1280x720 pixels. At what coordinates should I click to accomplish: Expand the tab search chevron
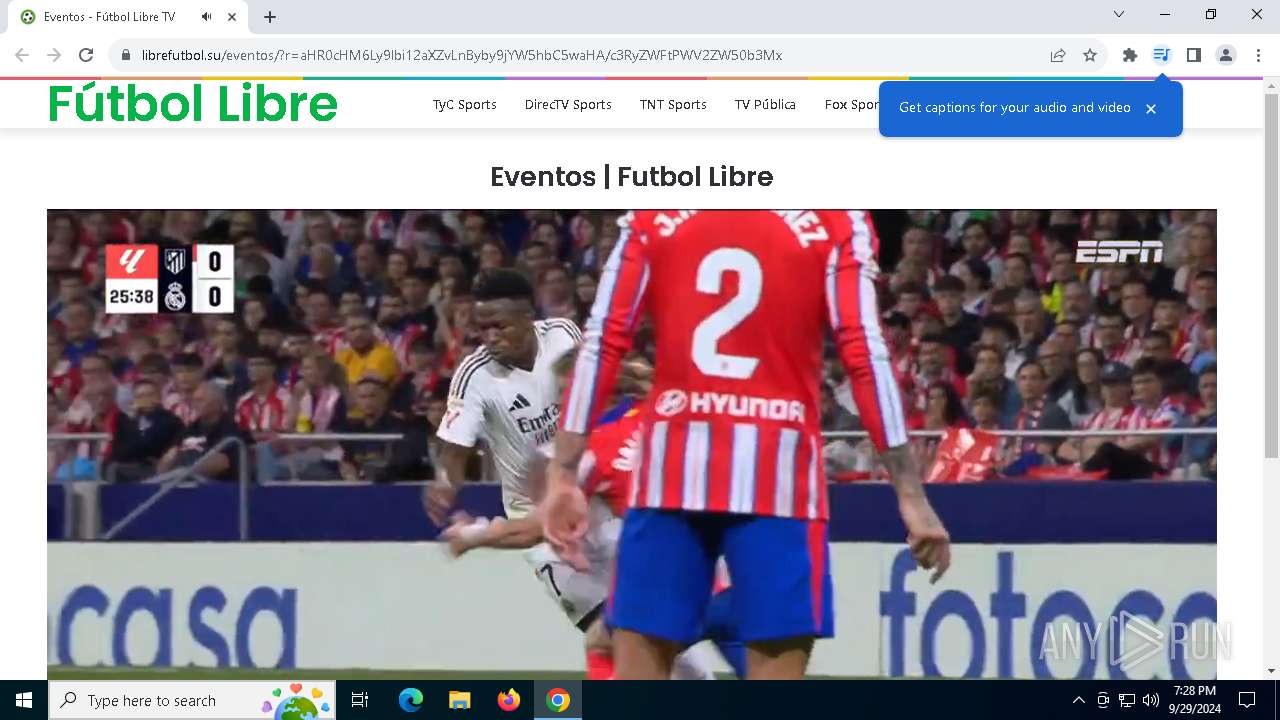click(1119, 14)
